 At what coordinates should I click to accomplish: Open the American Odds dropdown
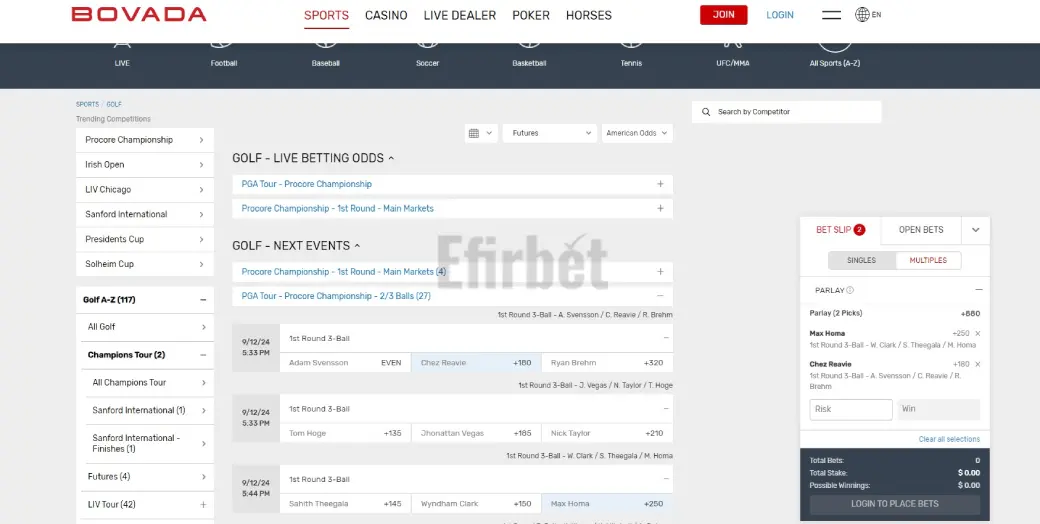click(637, 133)
